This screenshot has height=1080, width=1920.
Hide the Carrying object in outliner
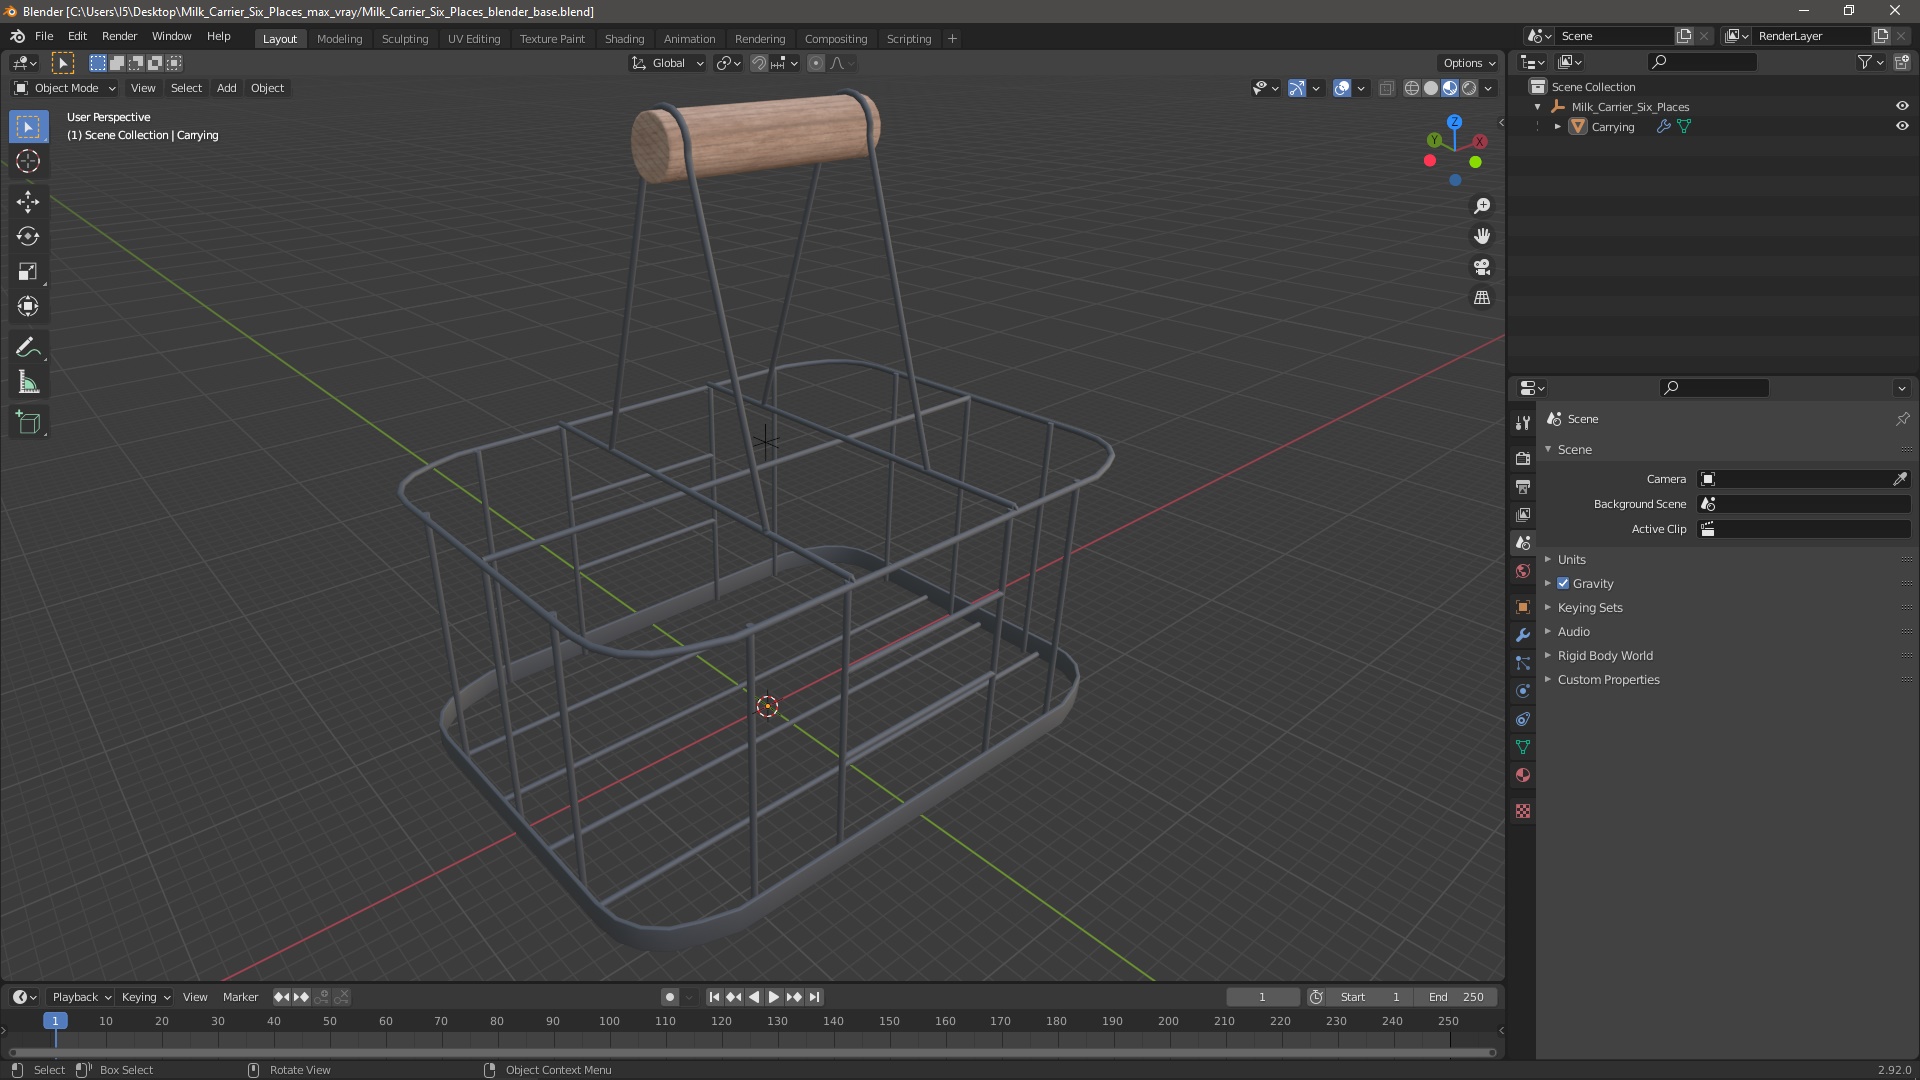point(1902,126)
